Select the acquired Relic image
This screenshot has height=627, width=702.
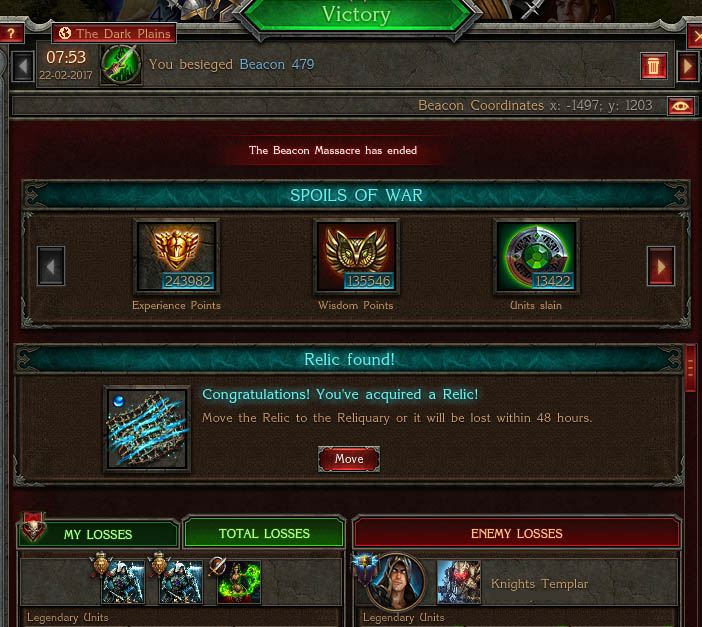tap(147, 429)
